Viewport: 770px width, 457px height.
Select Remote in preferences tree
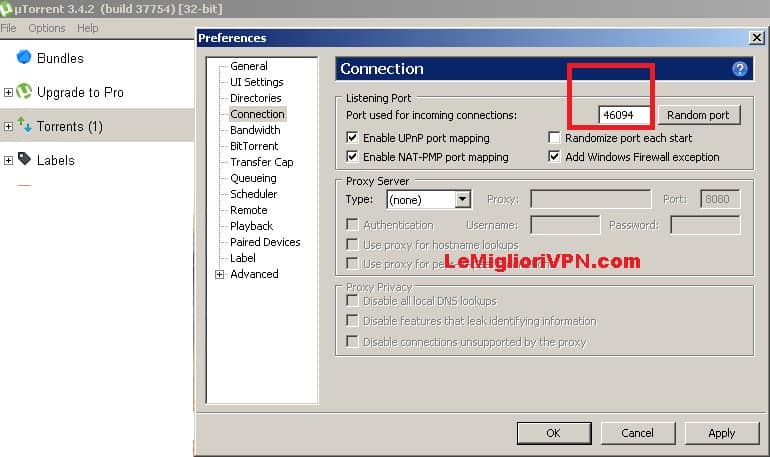click(x=249, y=210)
